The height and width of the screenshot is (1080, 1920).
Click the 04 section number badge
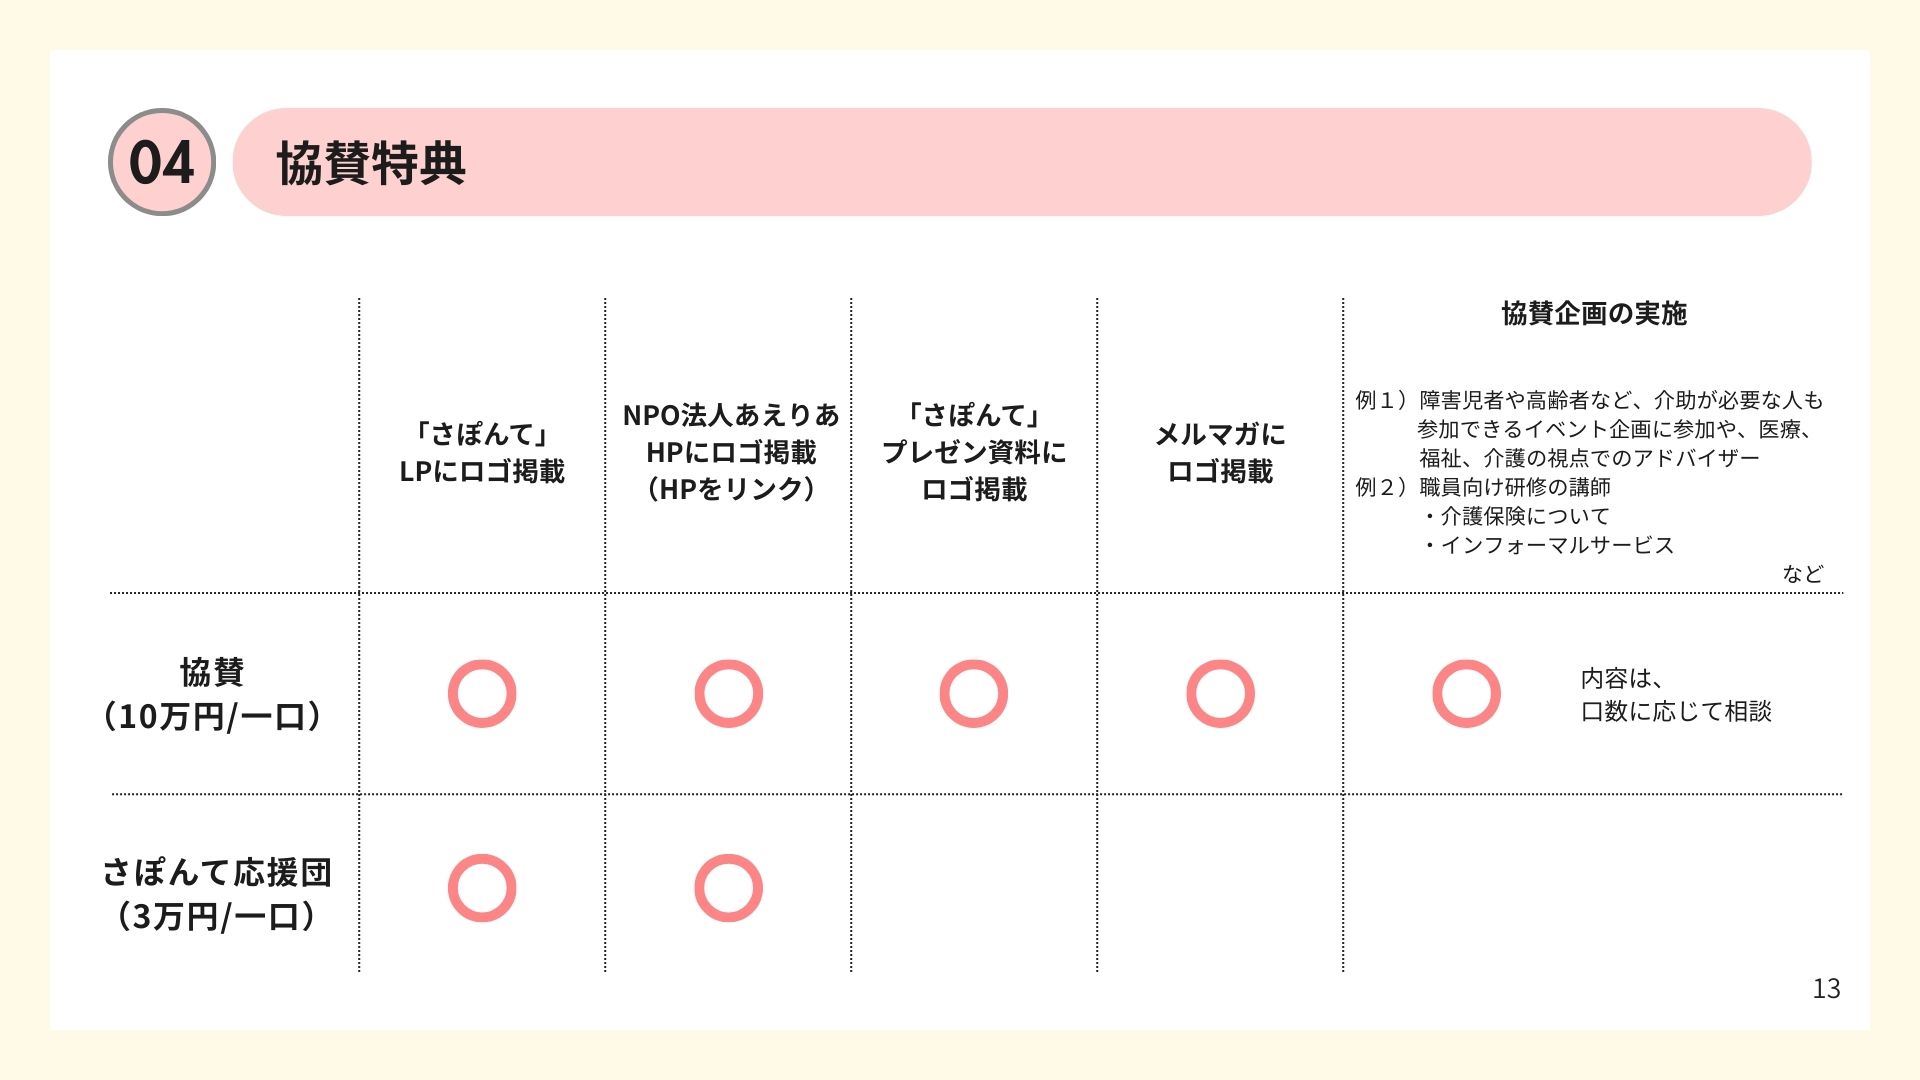pyautogui.click(x=161, y=162)
